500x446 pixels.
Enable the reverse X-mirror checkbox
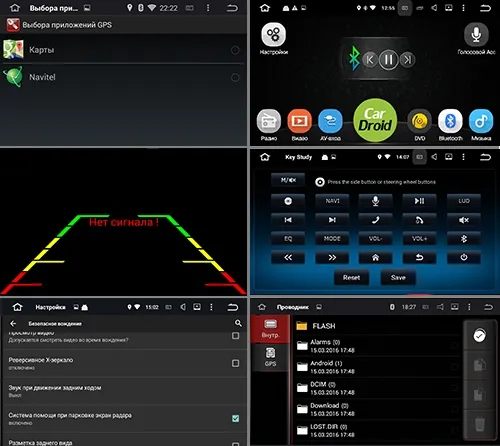tap(235, 363)
